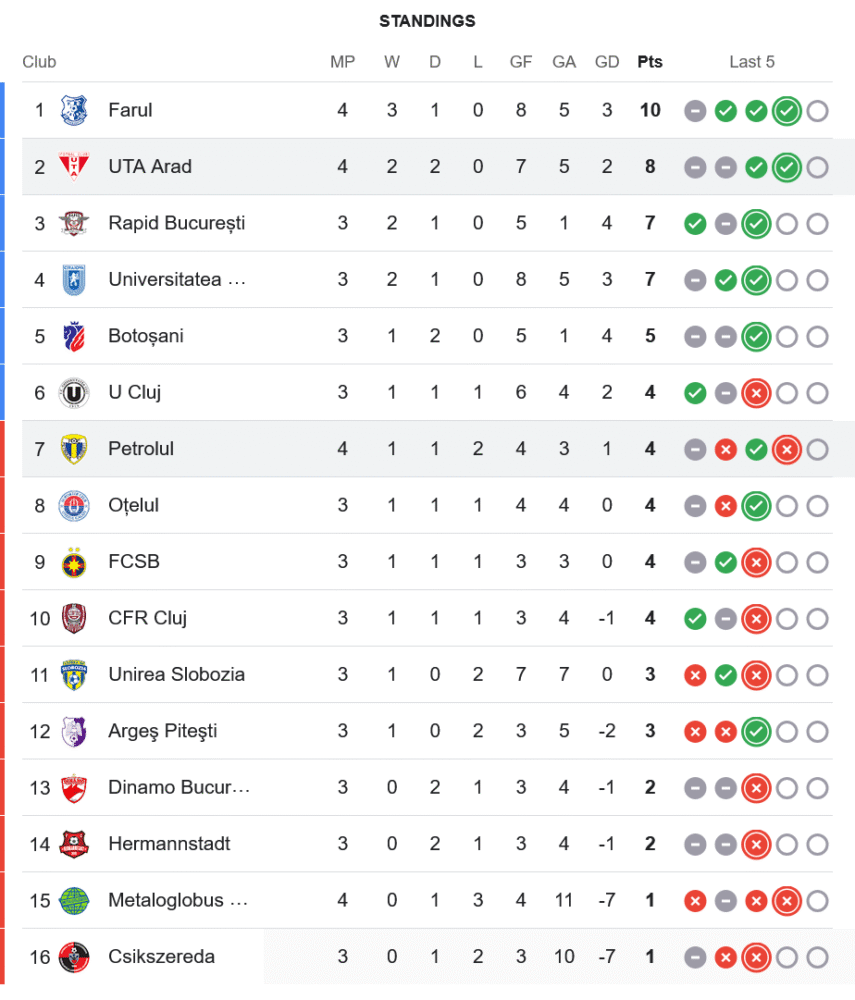Click the GD column header
855x1000 pixels.
tap(607, 62)
